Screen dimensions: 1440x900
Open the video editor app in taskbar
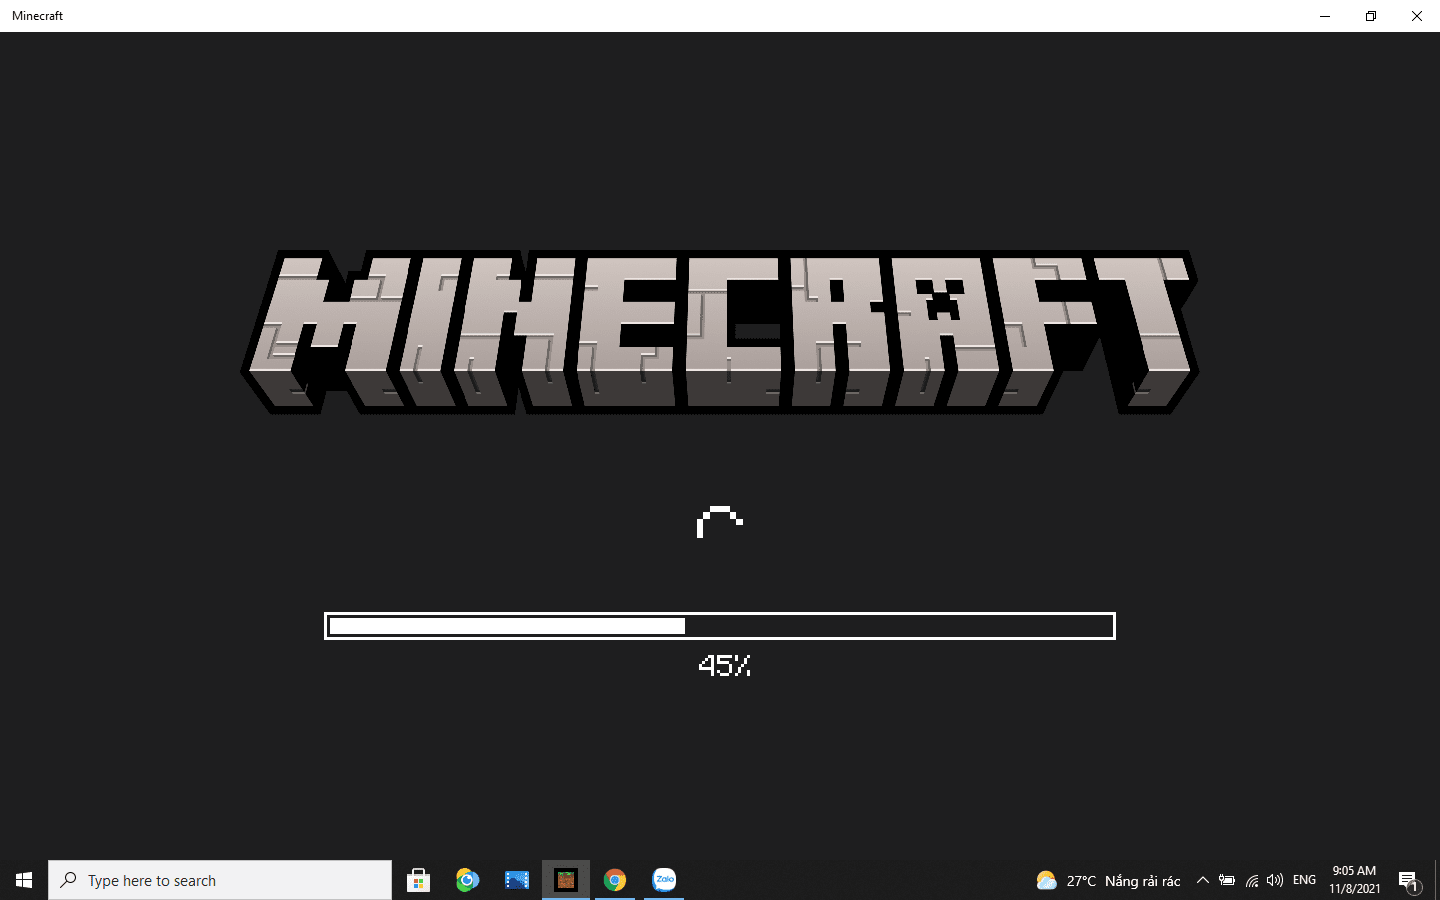coord(516,880)
